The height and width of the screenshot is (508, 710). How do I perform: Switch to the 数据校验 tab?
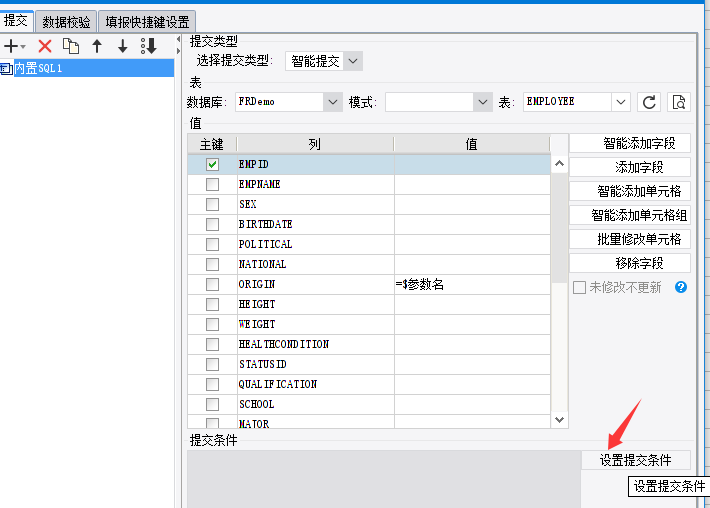coord(66,22)
